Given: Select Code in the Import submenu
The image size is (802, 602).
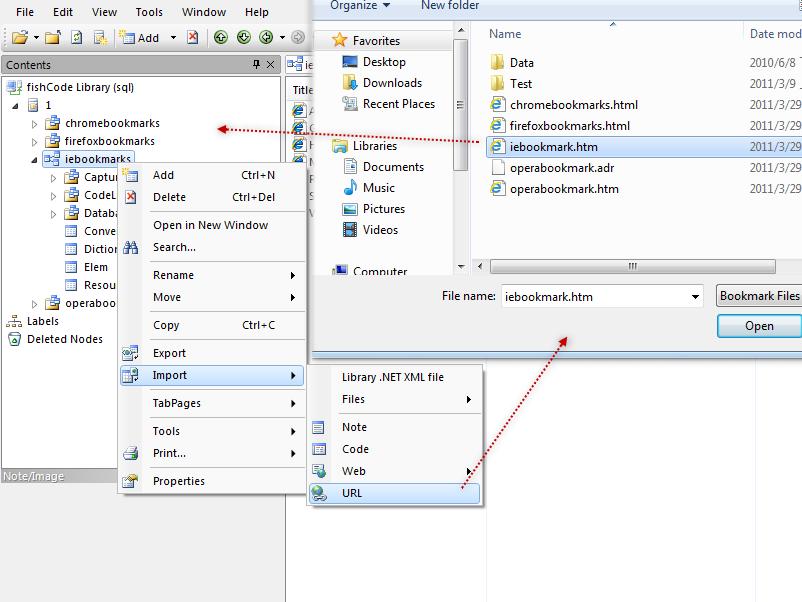Looking at the screenshot, I should (x=395, y=449).
